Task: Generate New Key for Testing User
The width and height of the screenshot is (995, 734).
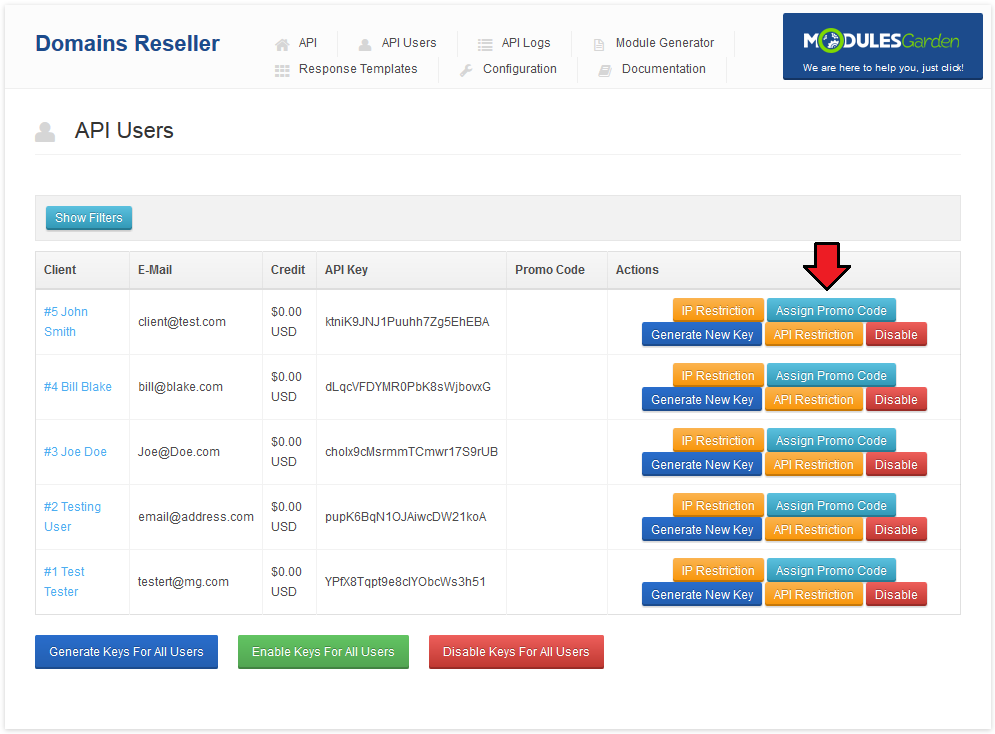Action: pyautogui.click(x=702, y=530)
